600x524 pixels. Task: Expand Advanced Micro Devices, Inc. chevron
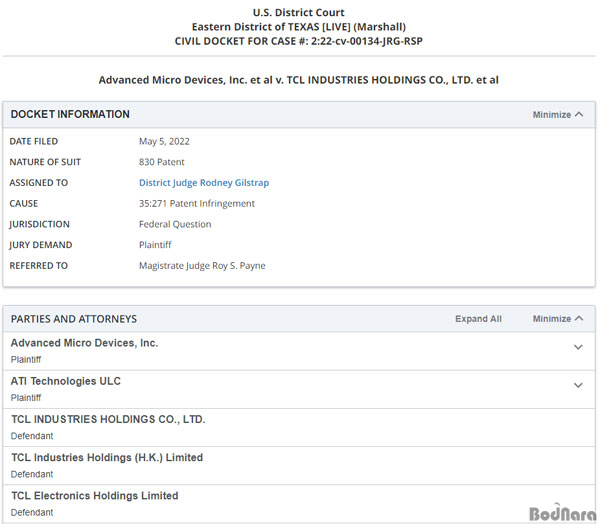[578, 347]
